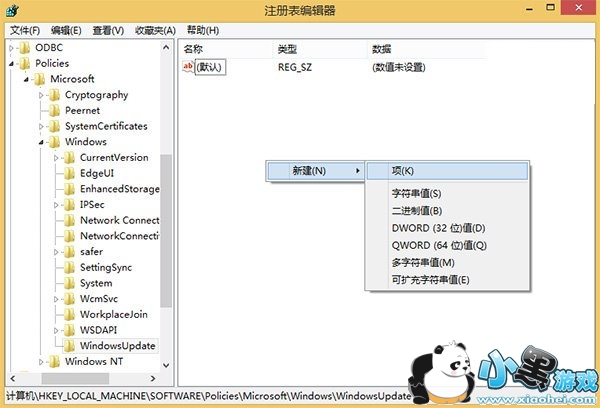Expand the WcmSvc tree node
Screen dimensions: 600x408
56,299
